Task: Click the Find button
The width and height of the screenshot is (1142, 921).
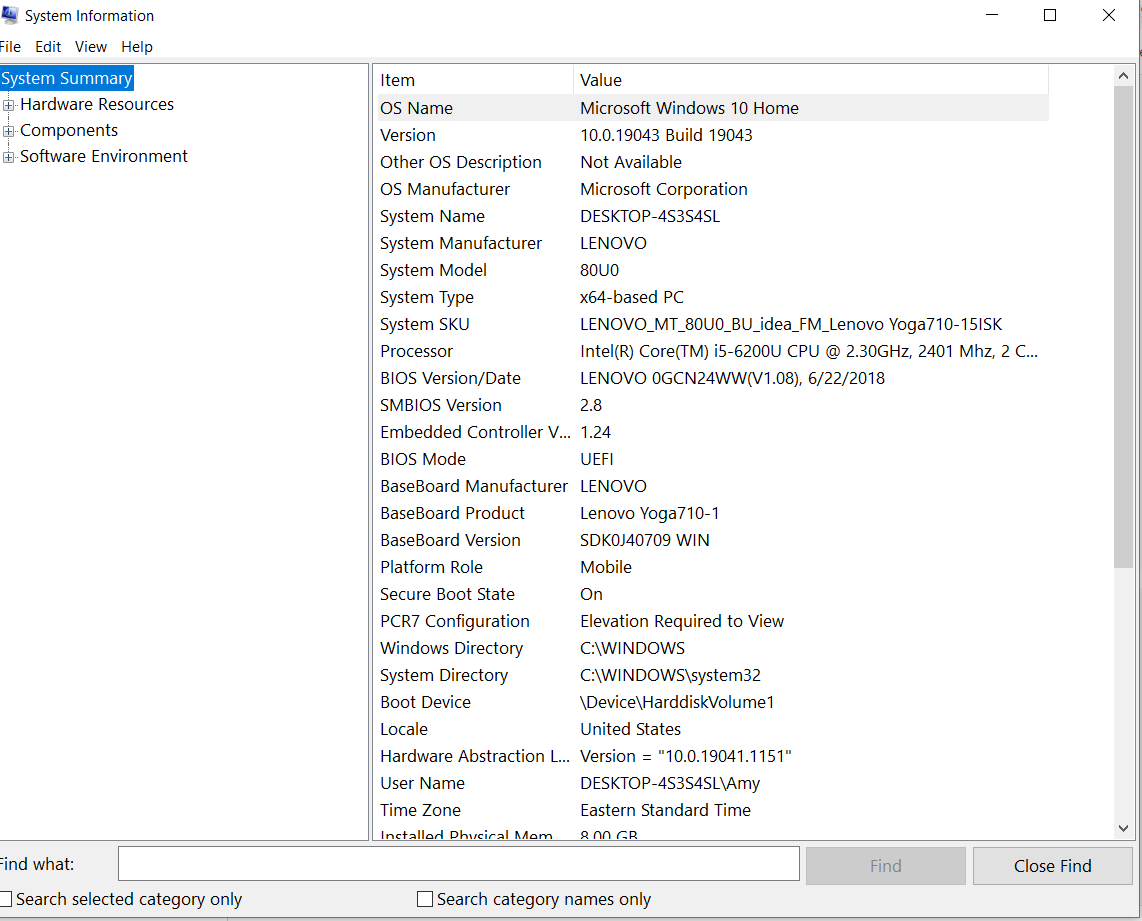Action: coord(886,866)
